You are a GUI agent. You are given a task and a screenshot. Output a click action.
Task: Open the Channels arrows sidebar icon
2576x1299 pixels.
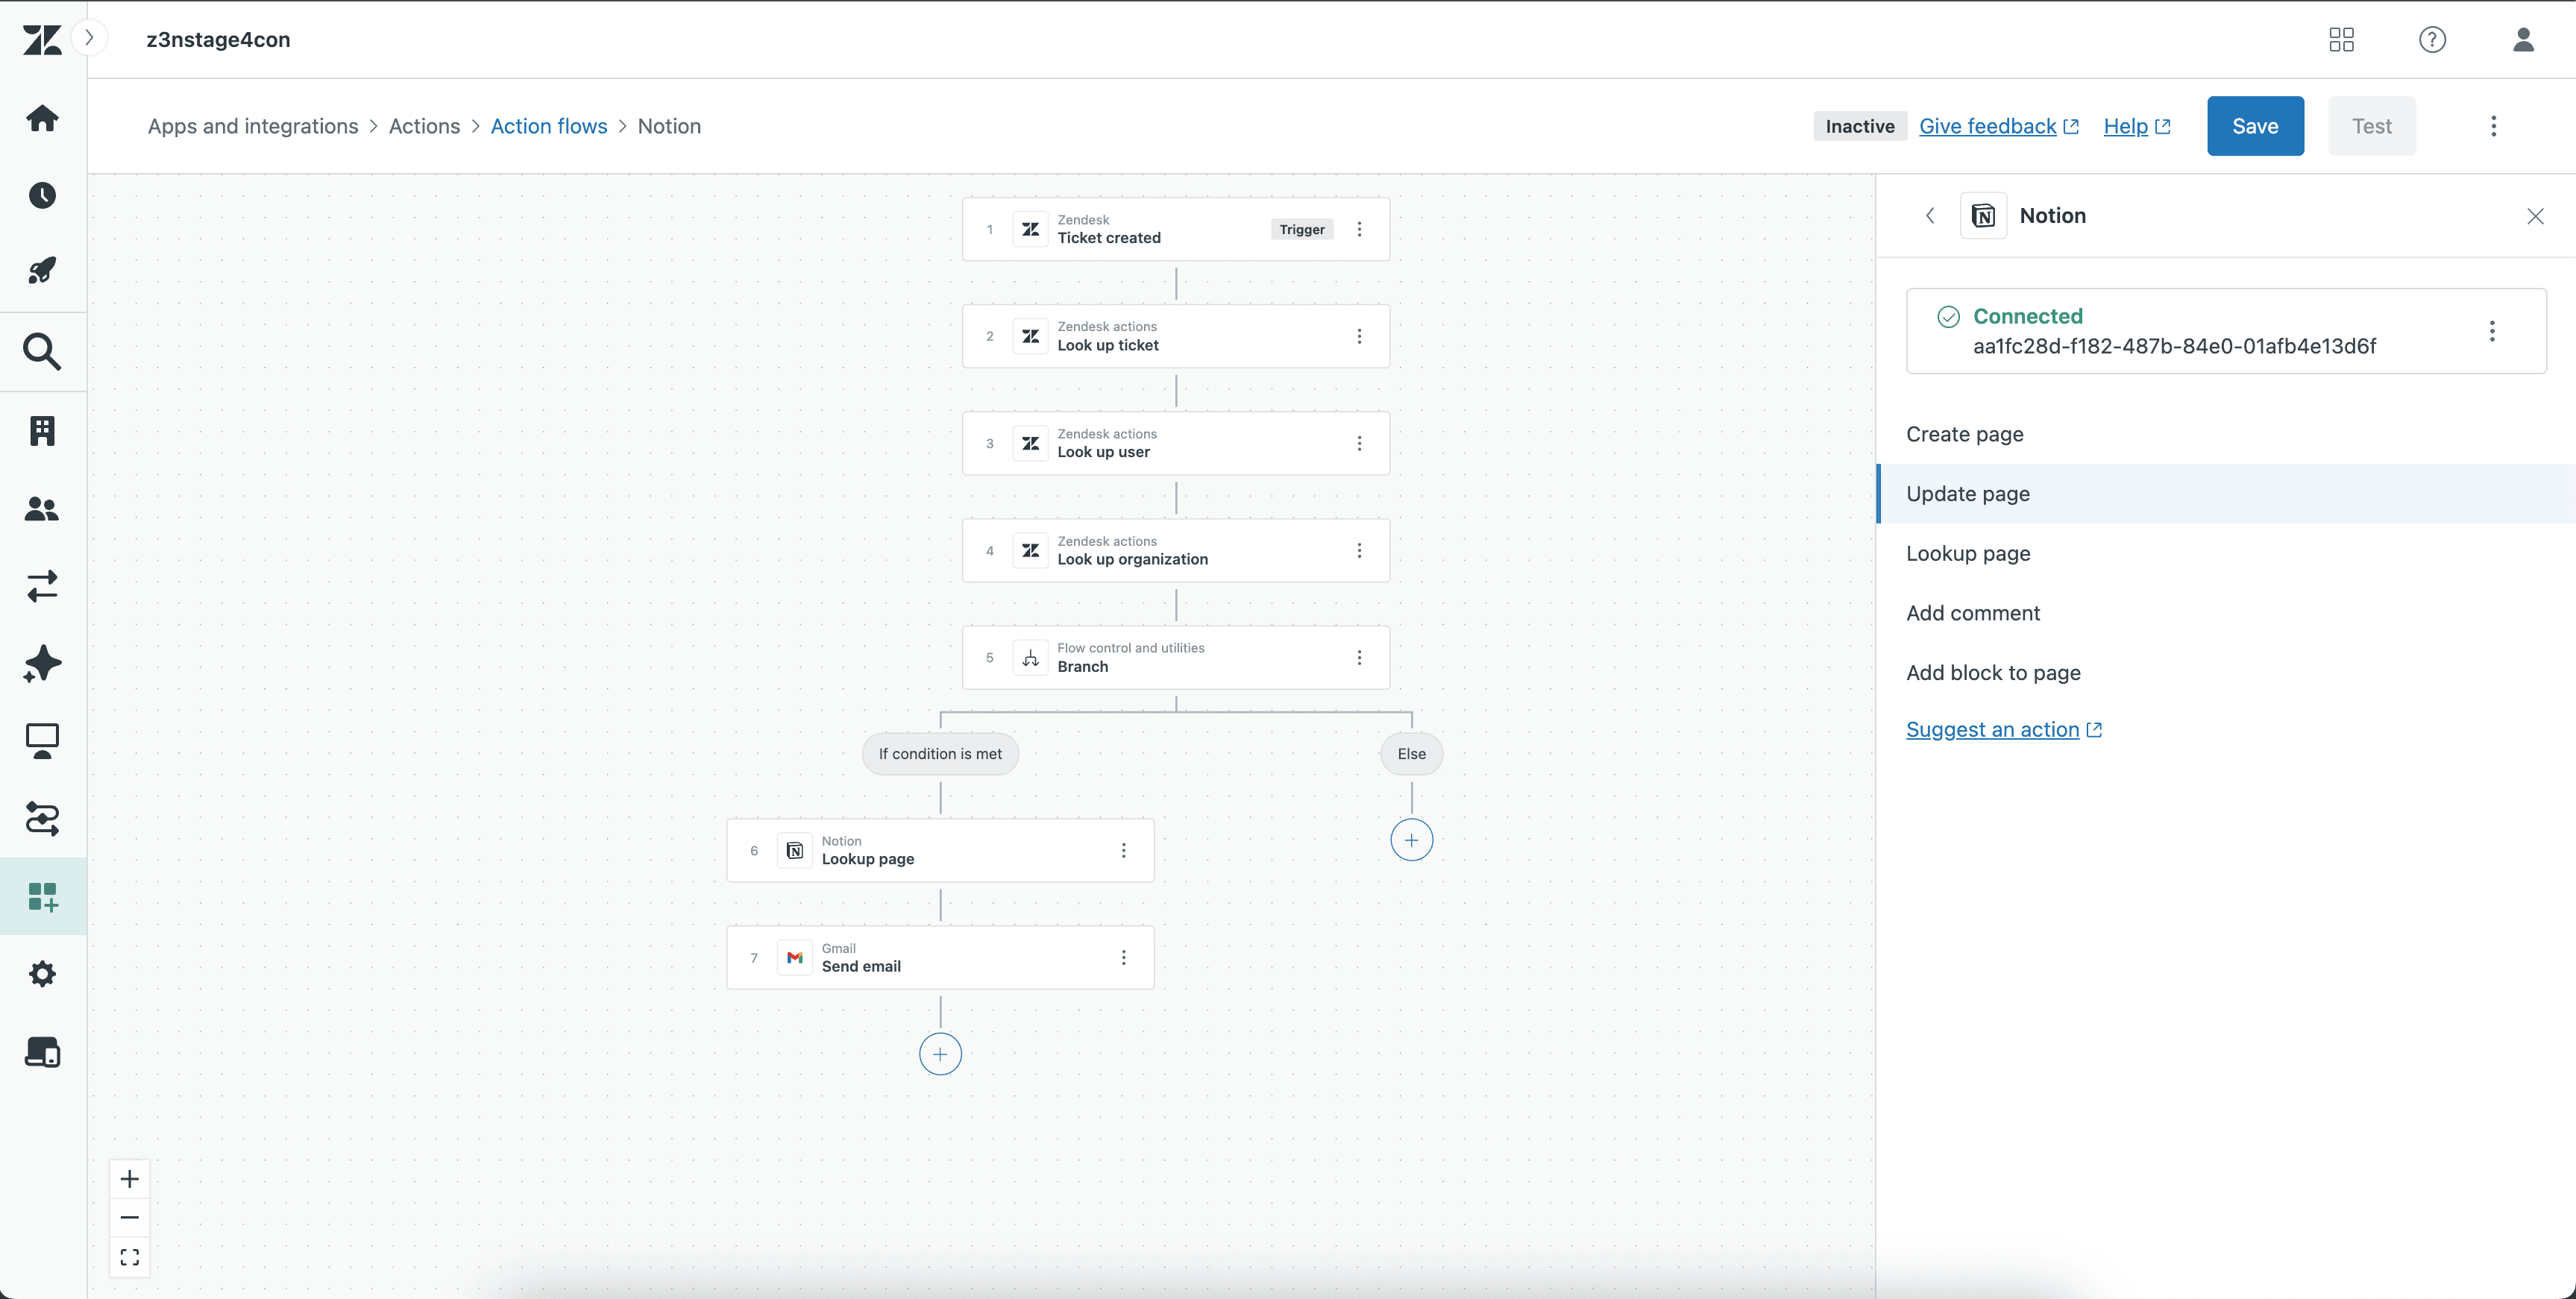[42, 586]
